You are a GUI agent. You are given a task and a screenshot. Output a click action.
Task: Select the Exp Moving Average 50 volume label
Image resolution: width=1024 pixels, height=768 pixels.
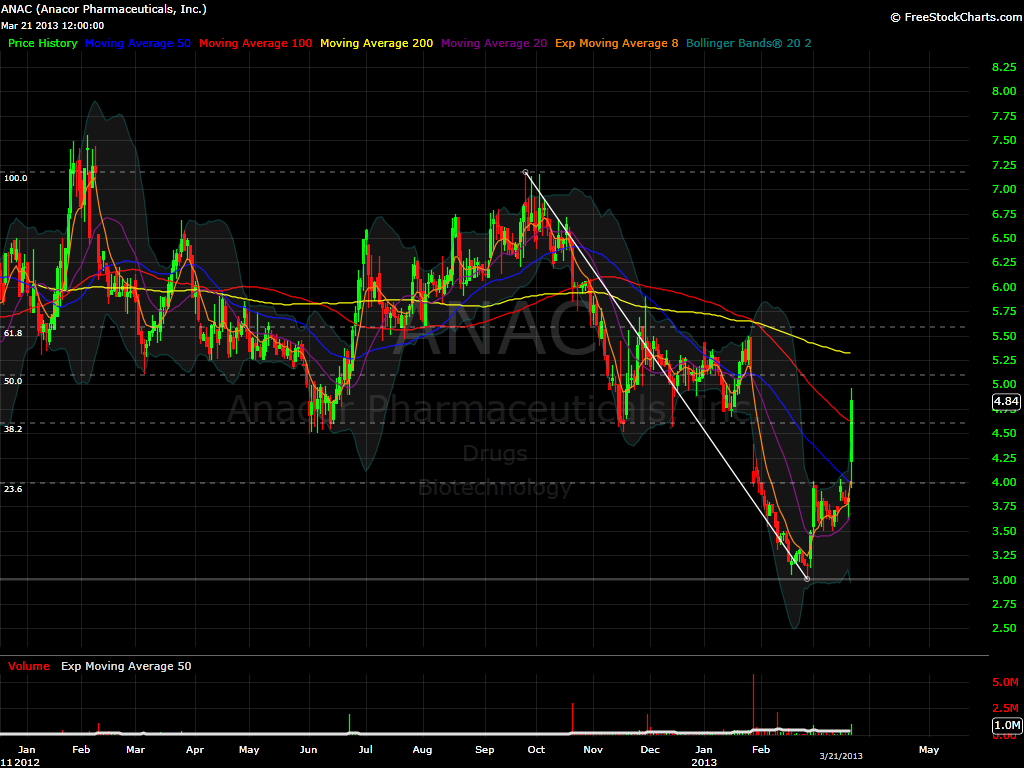click(126, 666)
